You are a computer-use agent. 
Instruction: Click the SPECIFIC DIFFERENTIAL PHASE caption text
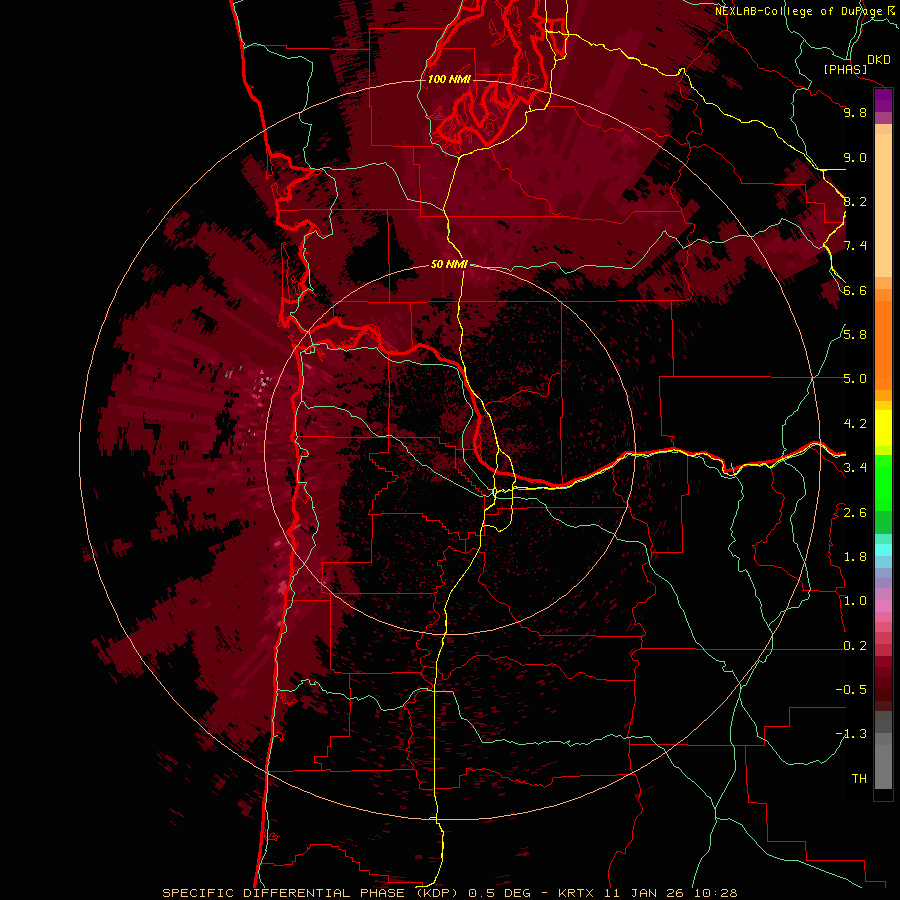pos(283,893)
